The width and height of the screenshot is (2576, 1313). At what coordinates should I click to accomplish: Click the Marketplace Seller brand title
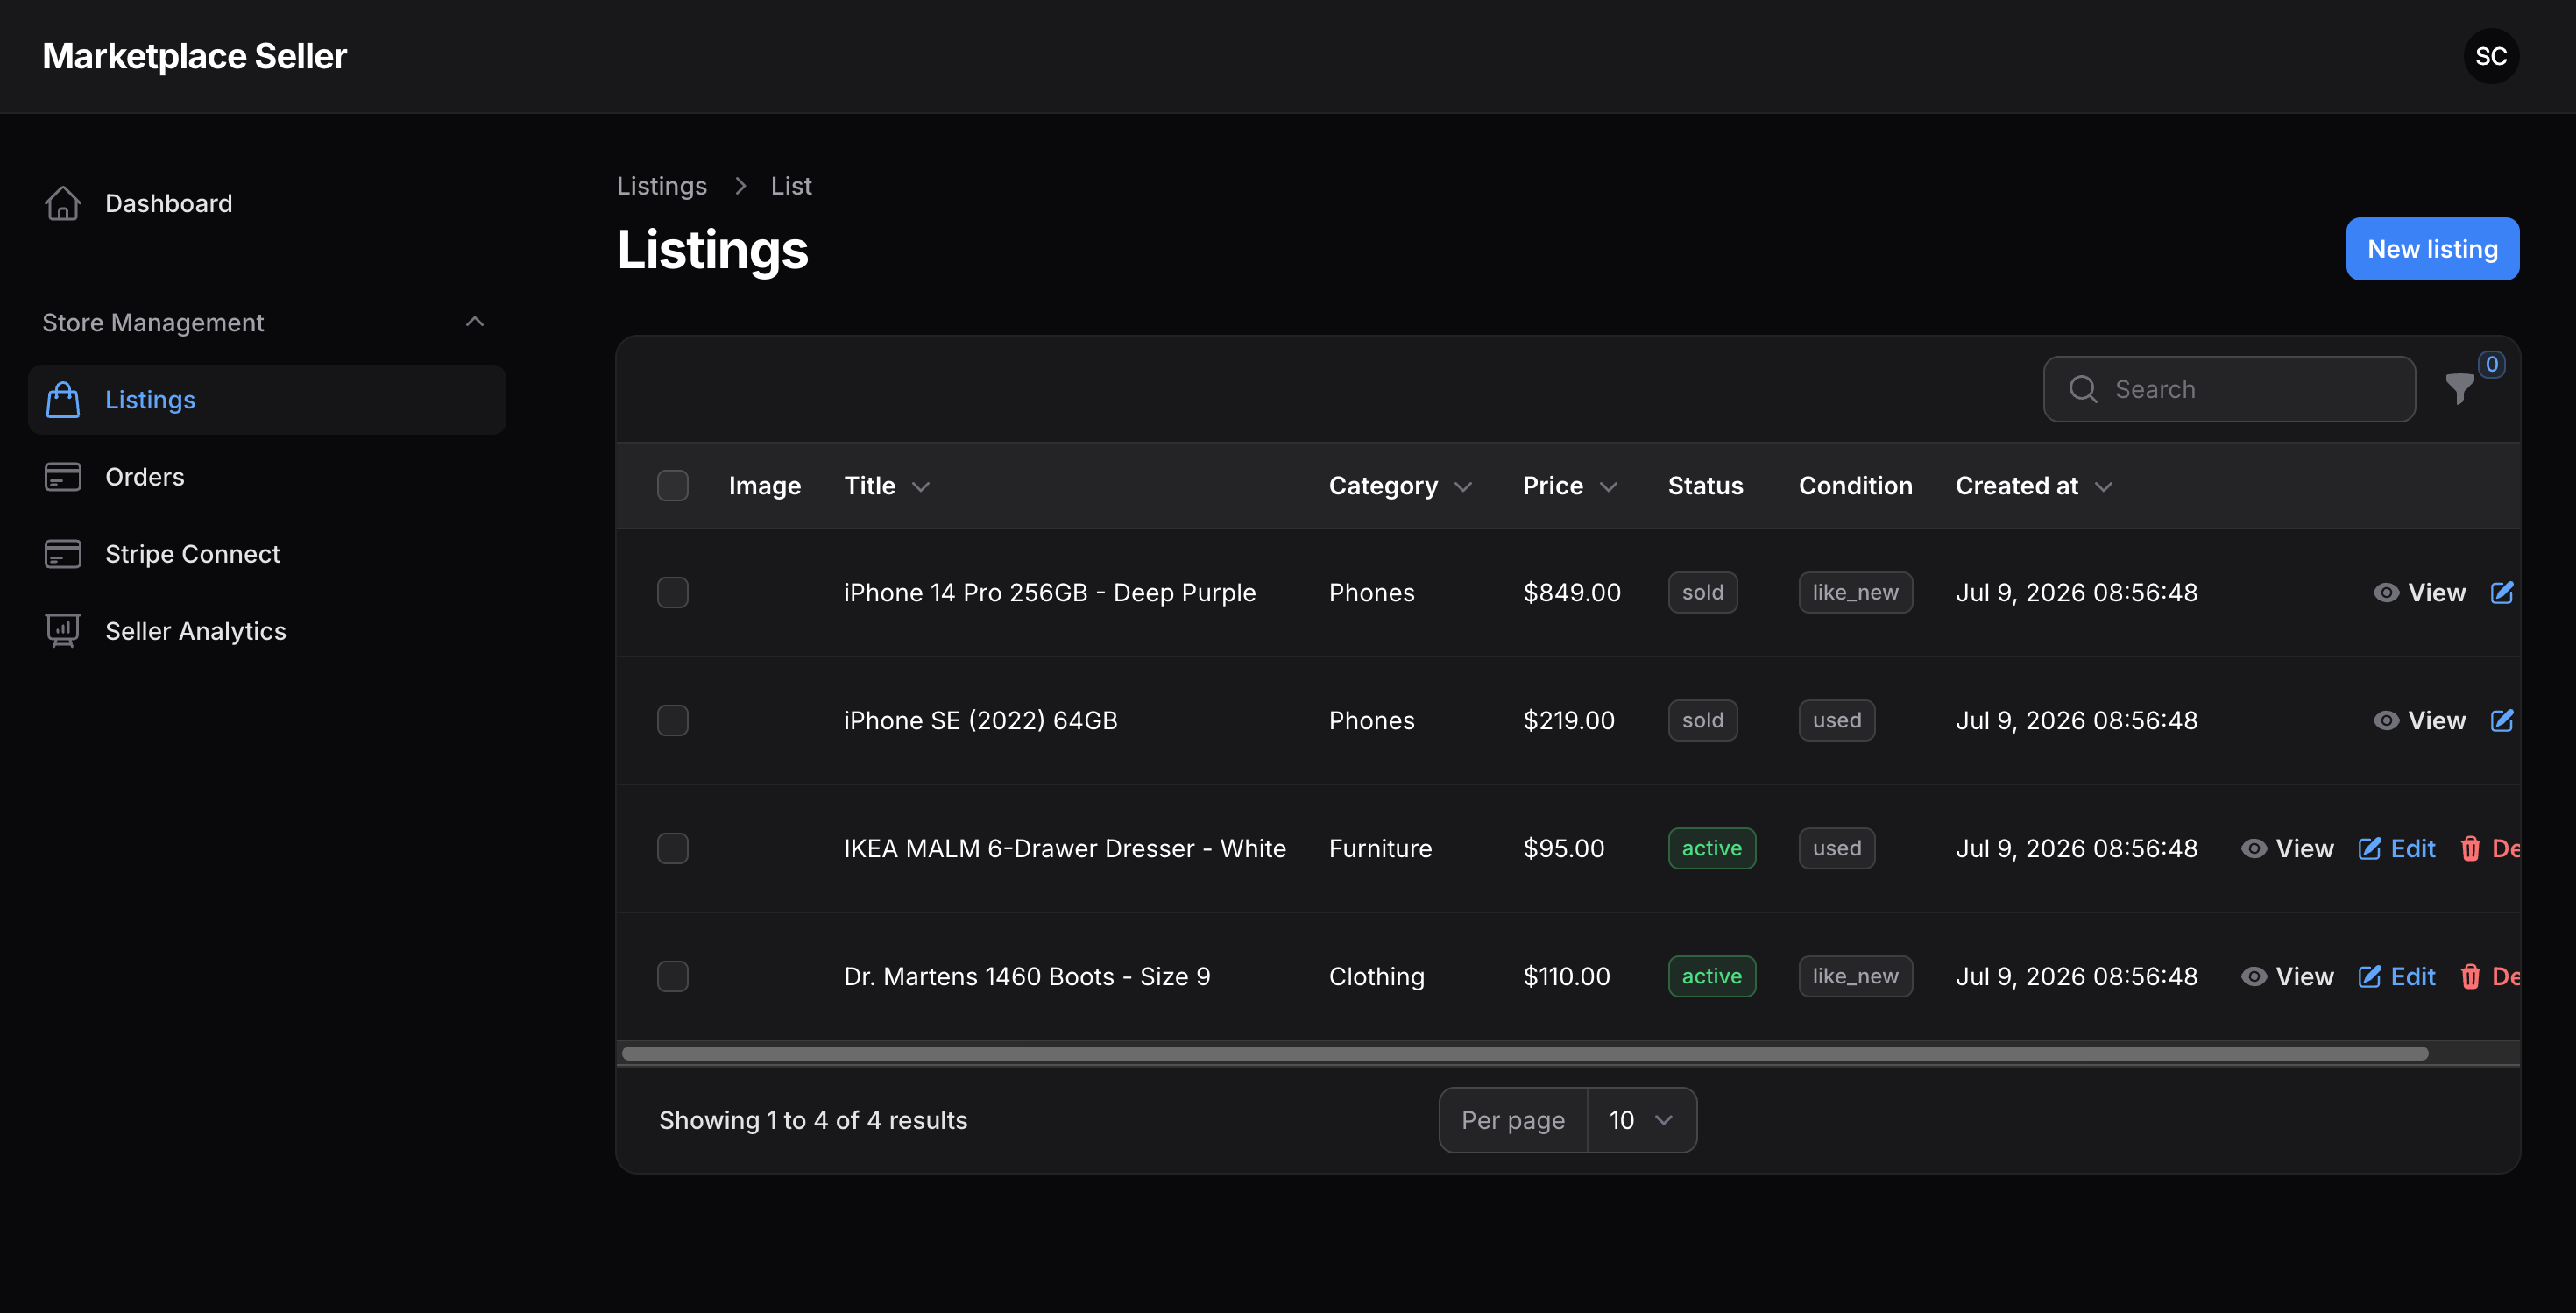pos(194,56)
